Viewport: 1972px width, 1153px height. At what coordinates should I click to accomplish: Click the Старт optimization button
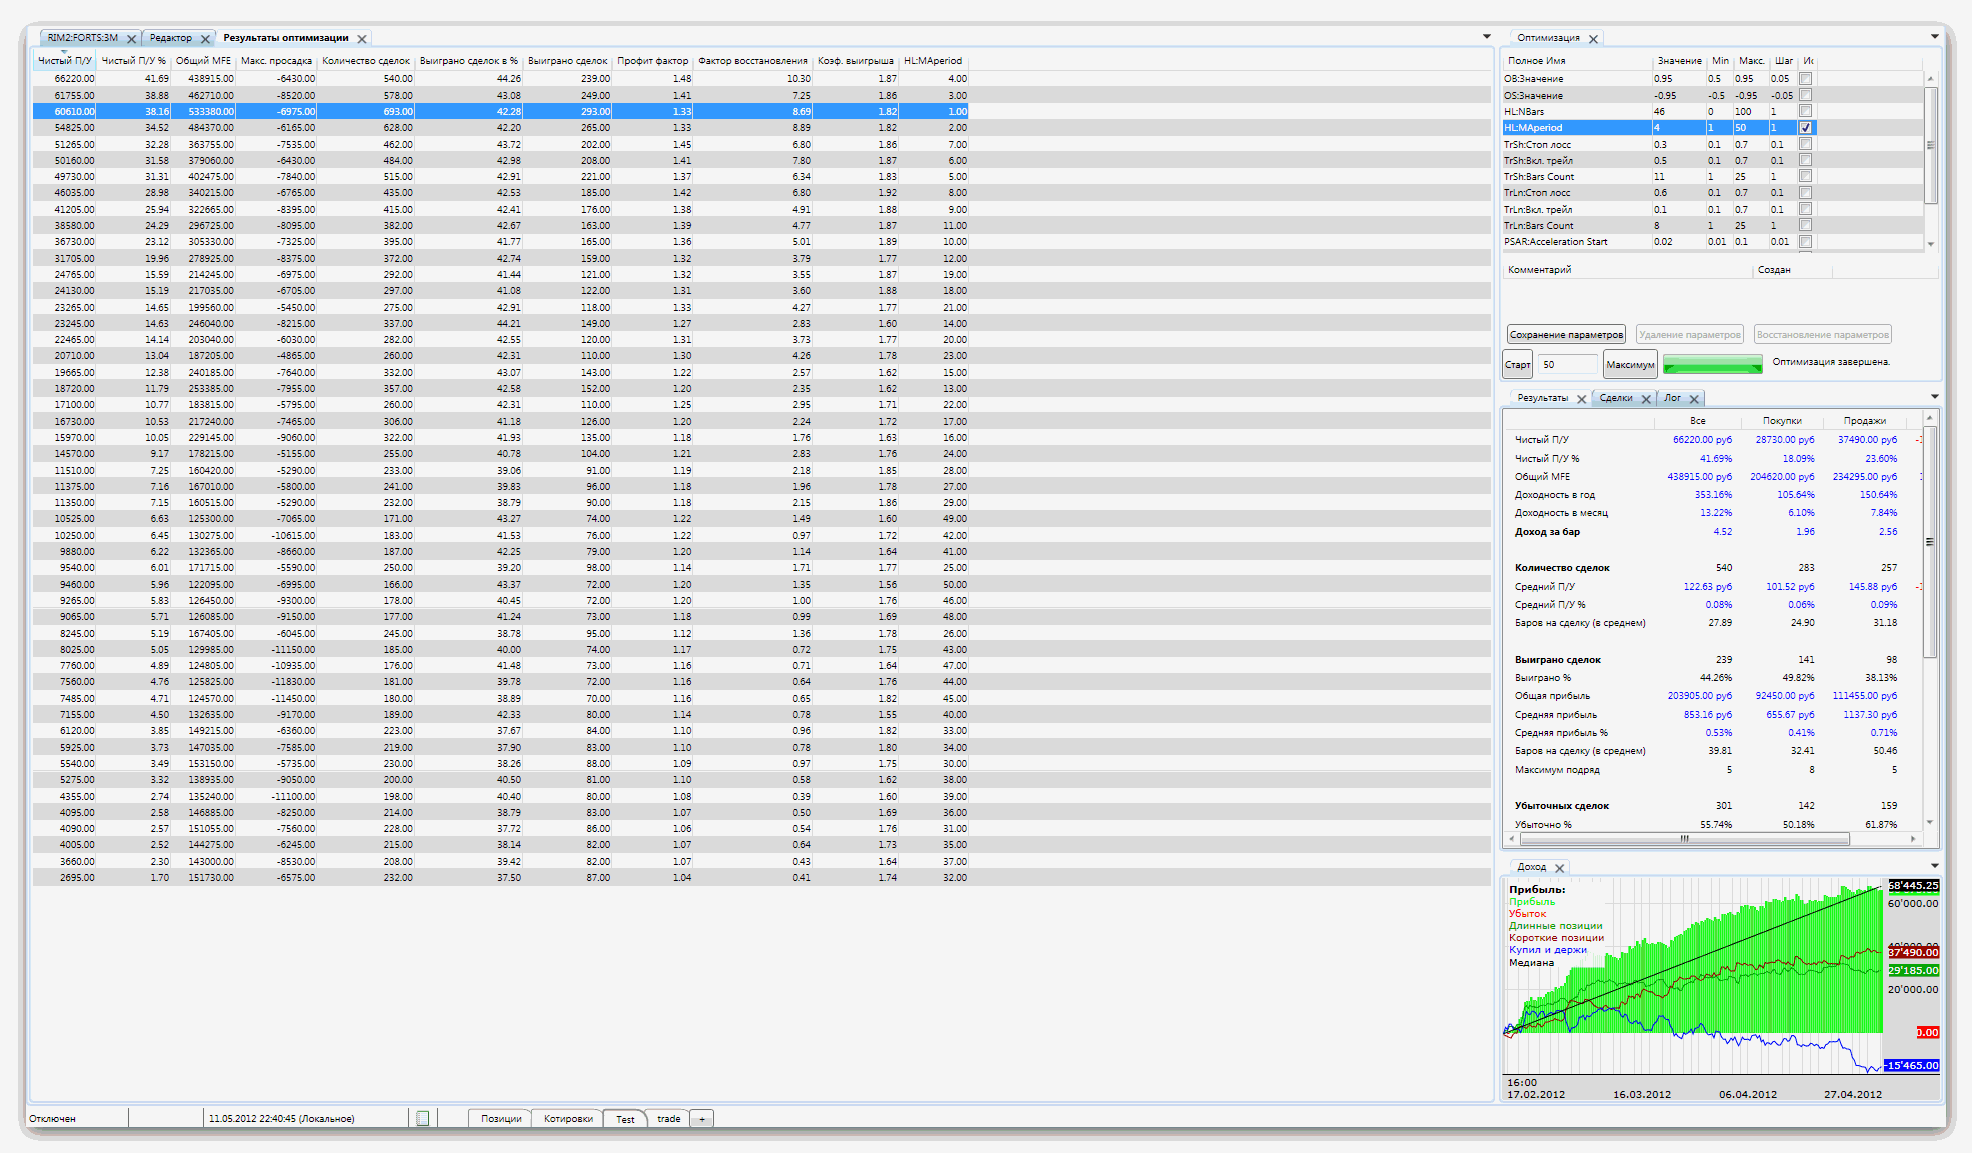[1517, 365]
